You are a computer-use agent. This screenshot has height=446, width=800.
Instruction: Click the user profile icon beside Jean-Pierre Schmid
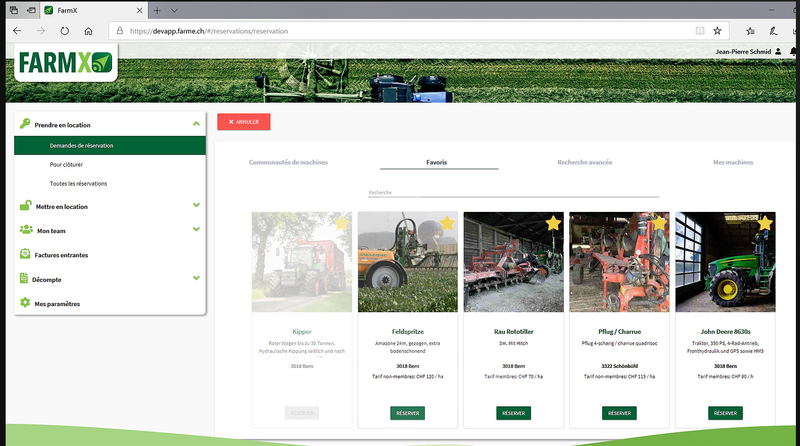click(x=778, y=52)
